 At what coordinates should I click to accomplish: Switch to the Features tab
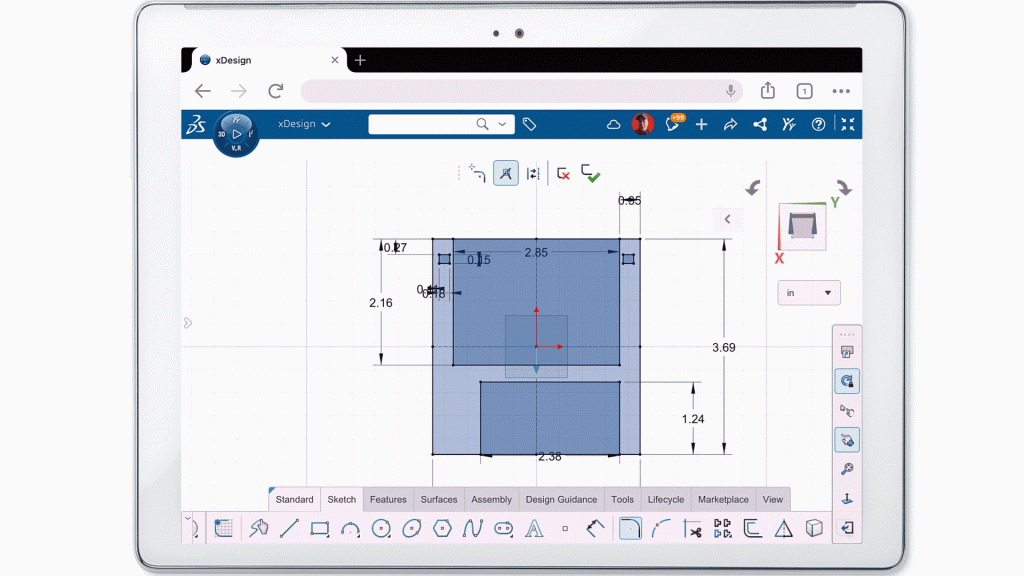pos(388,499)
